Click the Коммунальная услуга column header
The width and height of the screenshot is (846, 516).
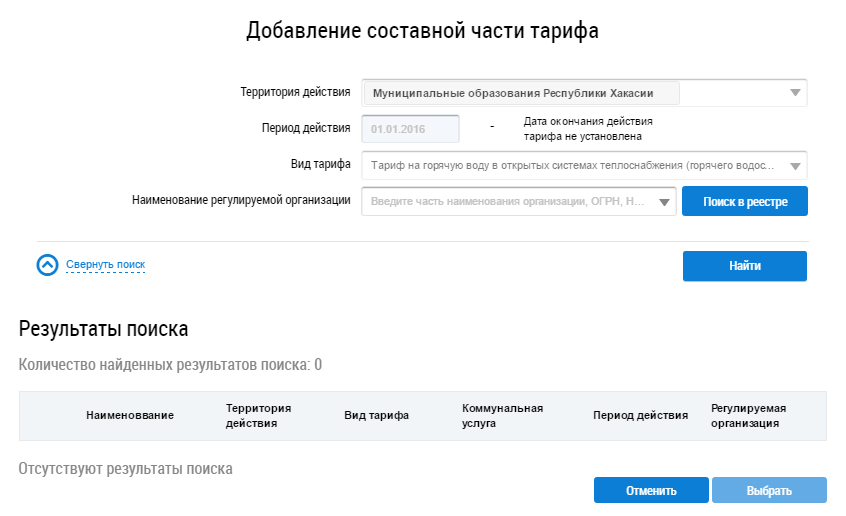(x=502, y=416)
